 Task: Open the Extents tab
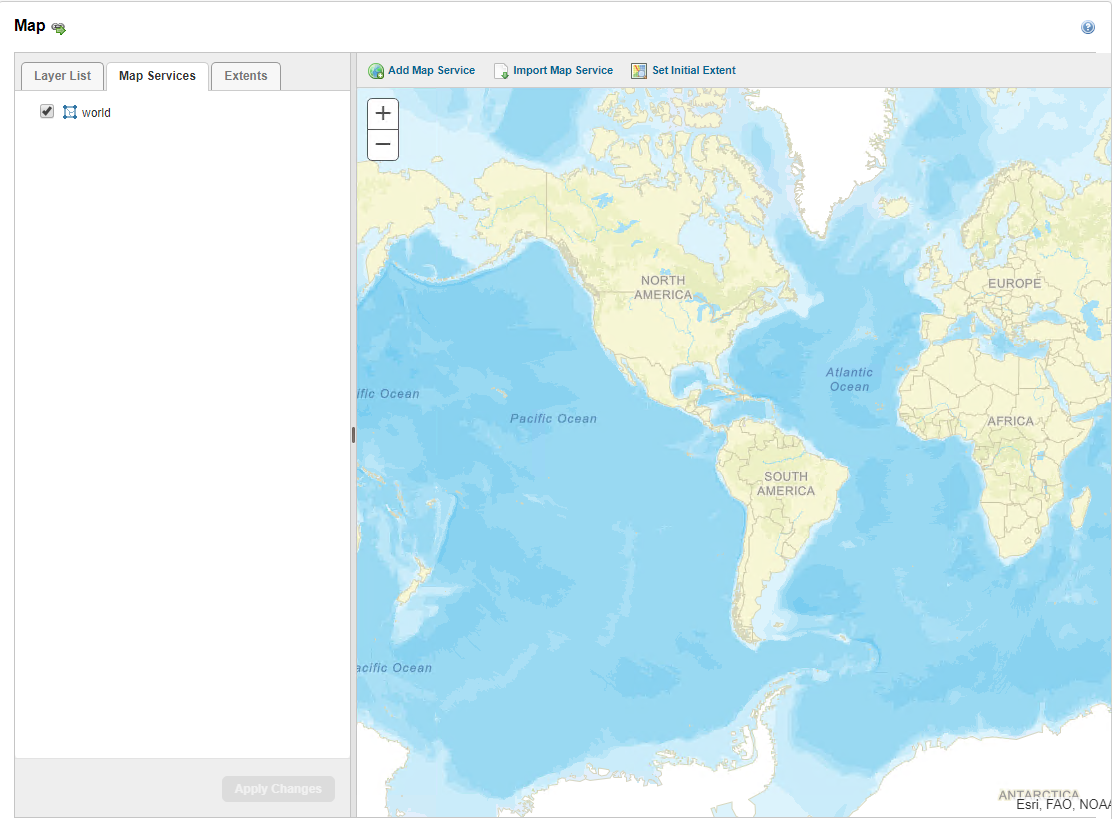point(246,76)
